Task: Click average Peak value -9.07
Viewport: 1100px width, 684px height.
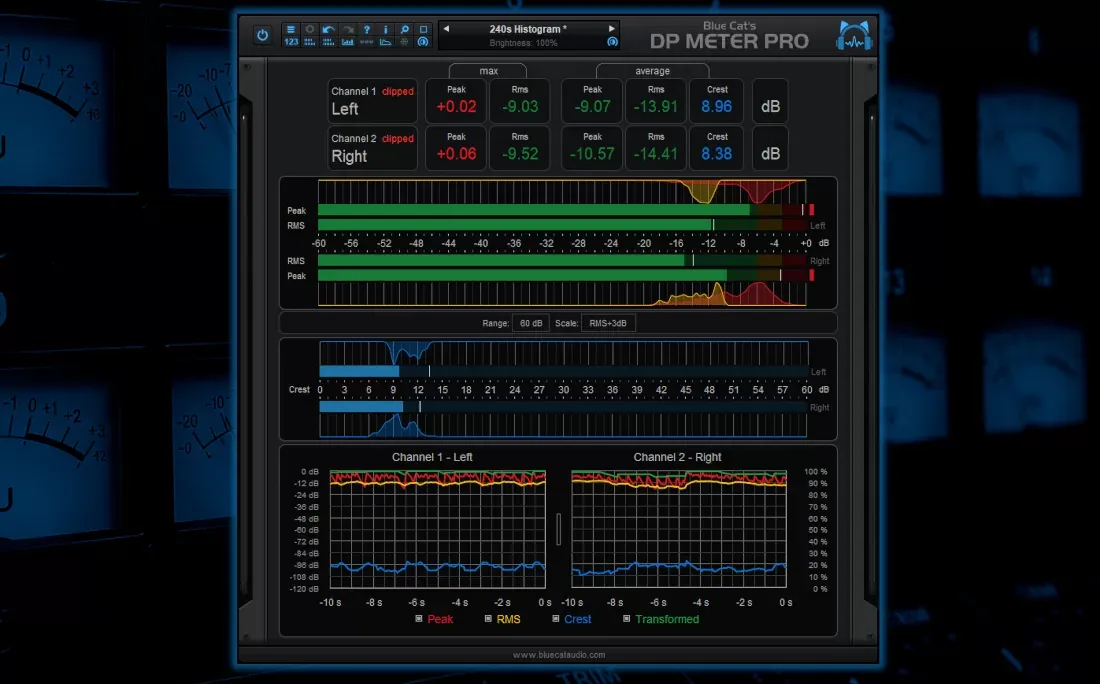Action: tap(592, 107)
